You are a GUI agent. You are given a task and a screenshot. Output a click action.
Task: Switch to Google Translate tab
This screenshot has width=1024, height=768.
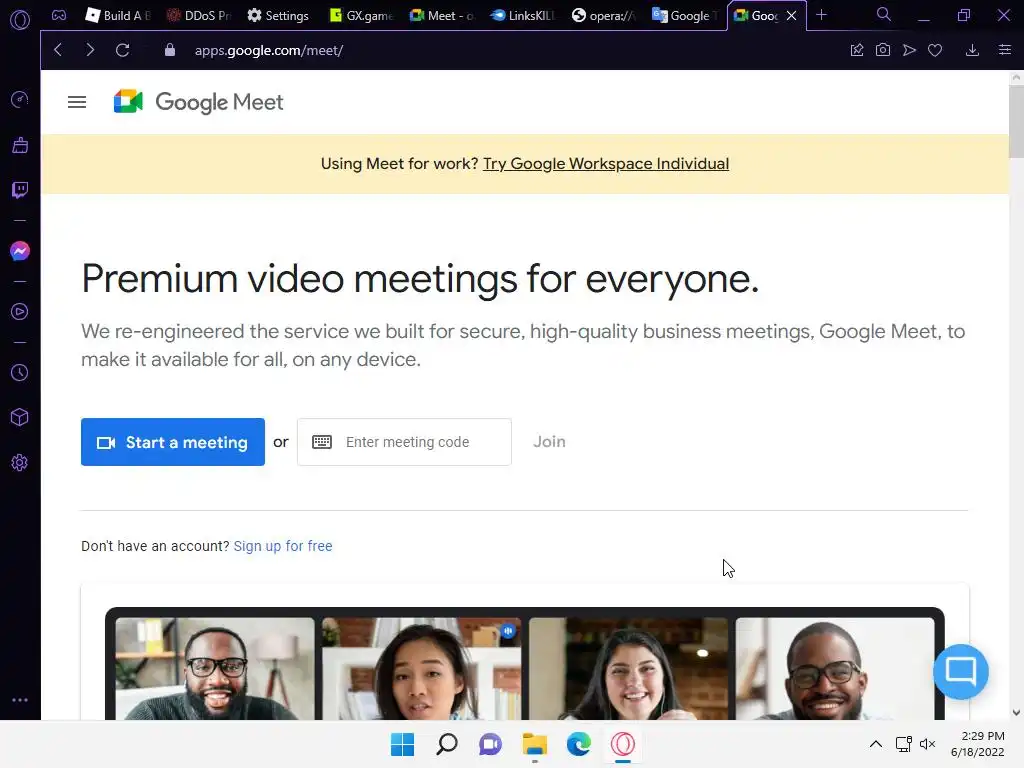684,16
